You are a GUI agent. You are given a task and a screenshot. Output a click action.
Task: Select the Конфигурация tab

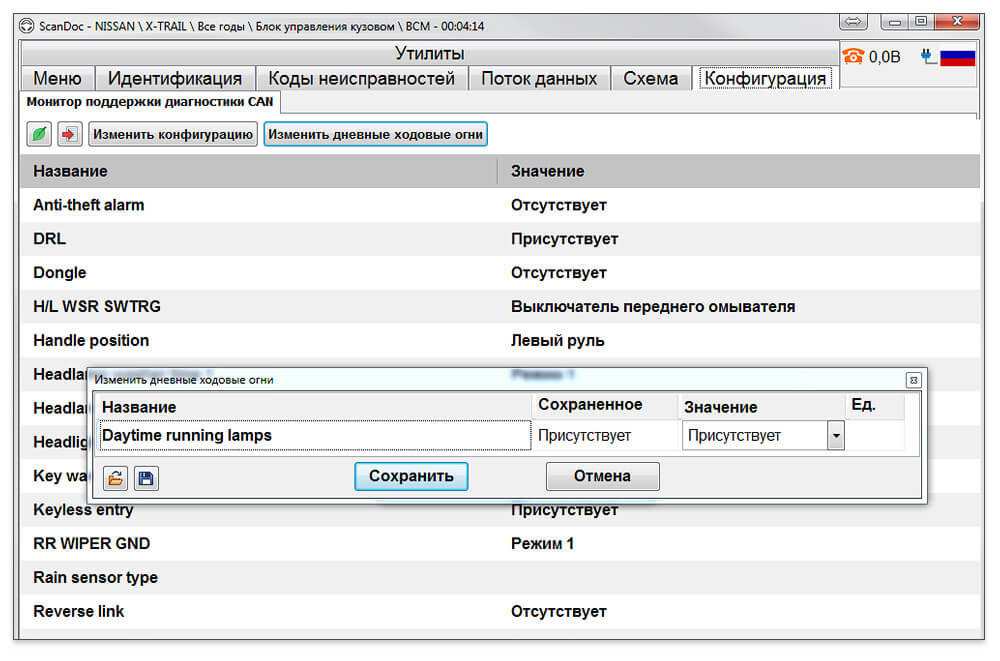tap(765, 78)
